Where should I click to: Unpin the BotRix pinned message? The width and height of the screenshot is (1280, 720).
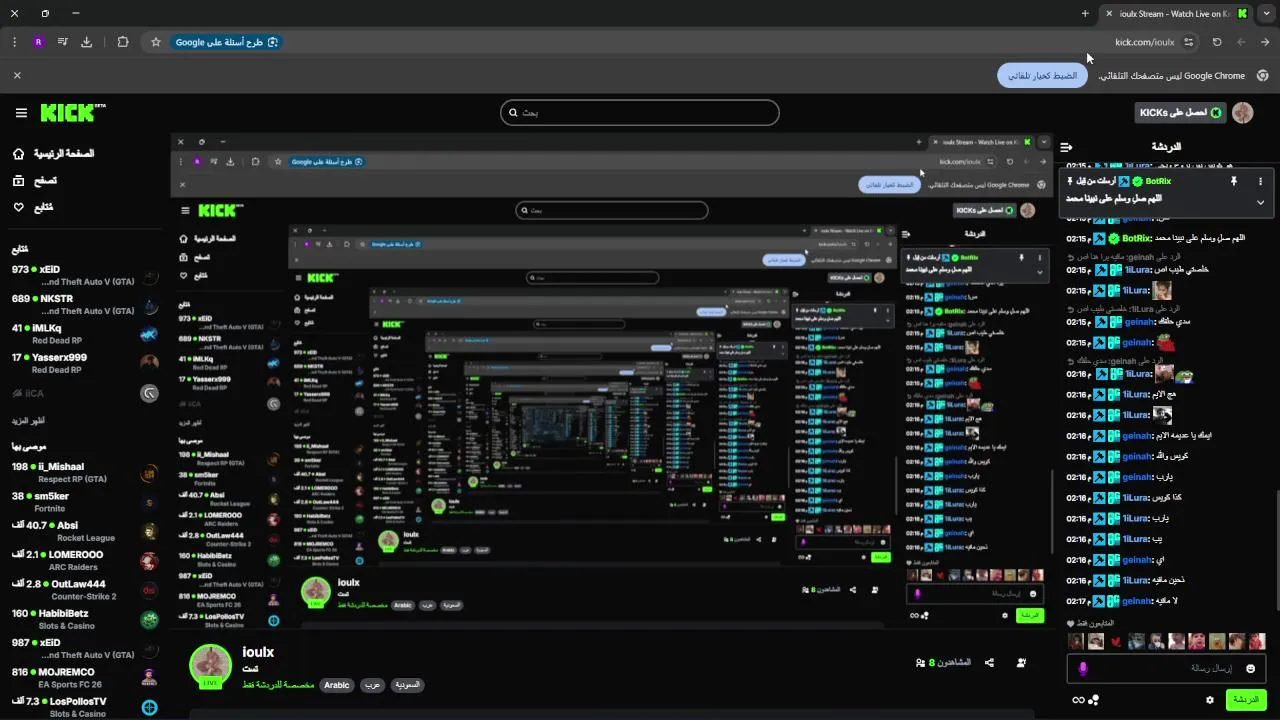click(x=1234, y=181)
